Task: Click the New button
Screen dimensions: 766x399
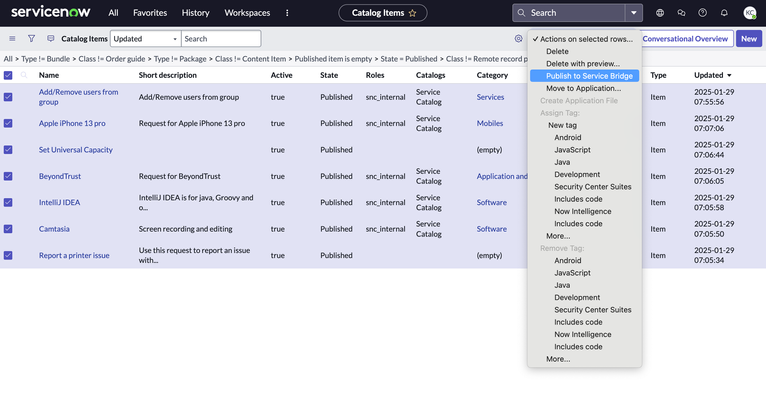Action: (x=749, y=39)
